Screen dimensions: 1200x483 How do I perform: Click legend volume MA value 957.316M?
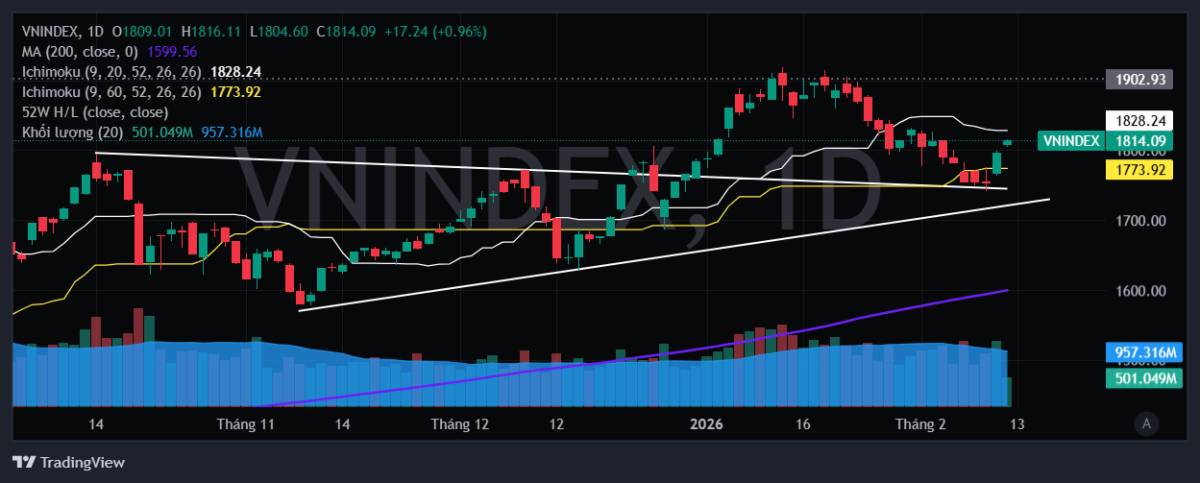(x=232, y=132)
